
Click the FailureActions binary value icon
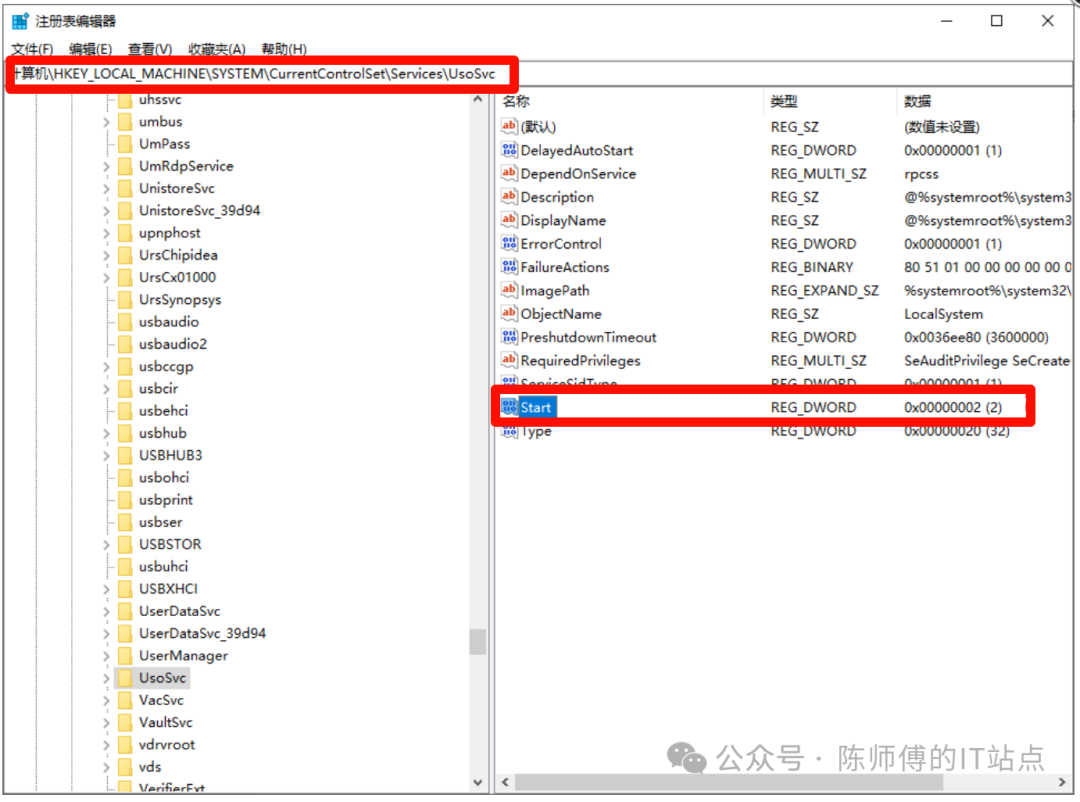(x=510, y=267)
